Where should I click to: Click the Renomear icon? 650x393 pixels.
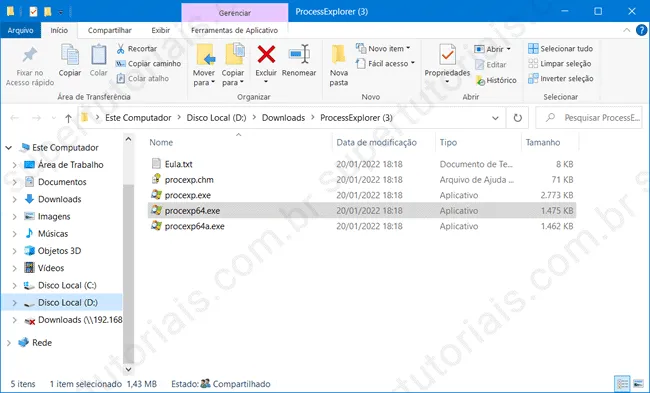(x=299, y=54)
